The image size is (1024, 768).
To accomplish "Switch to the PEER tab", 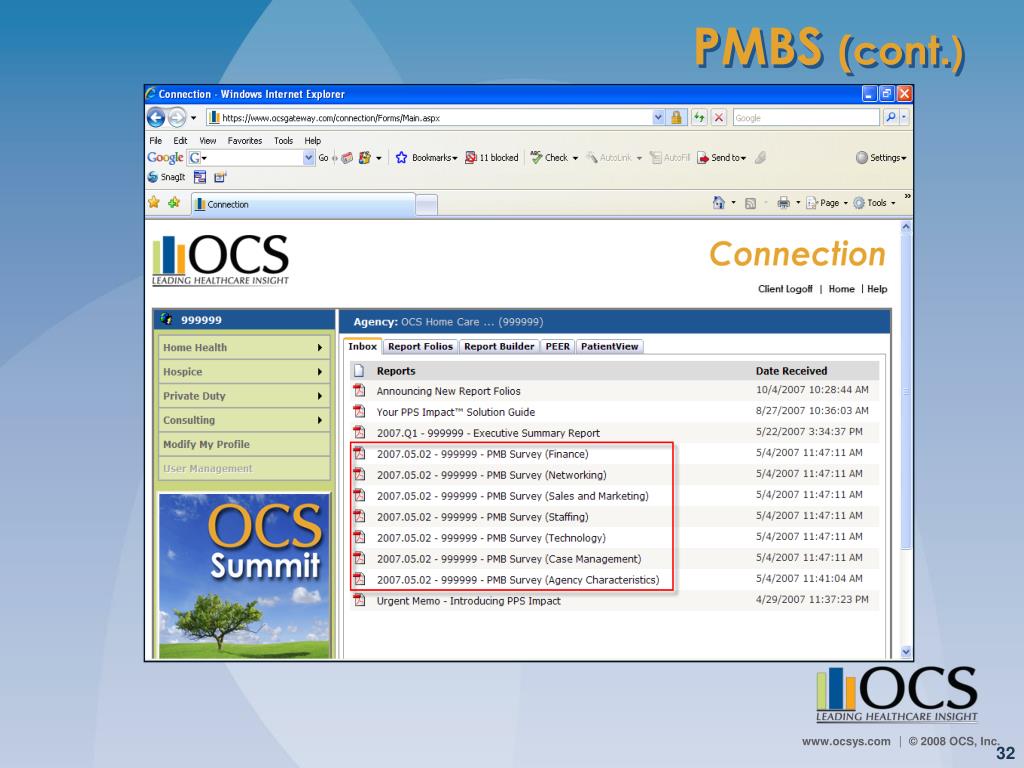I will coord(558,346).
